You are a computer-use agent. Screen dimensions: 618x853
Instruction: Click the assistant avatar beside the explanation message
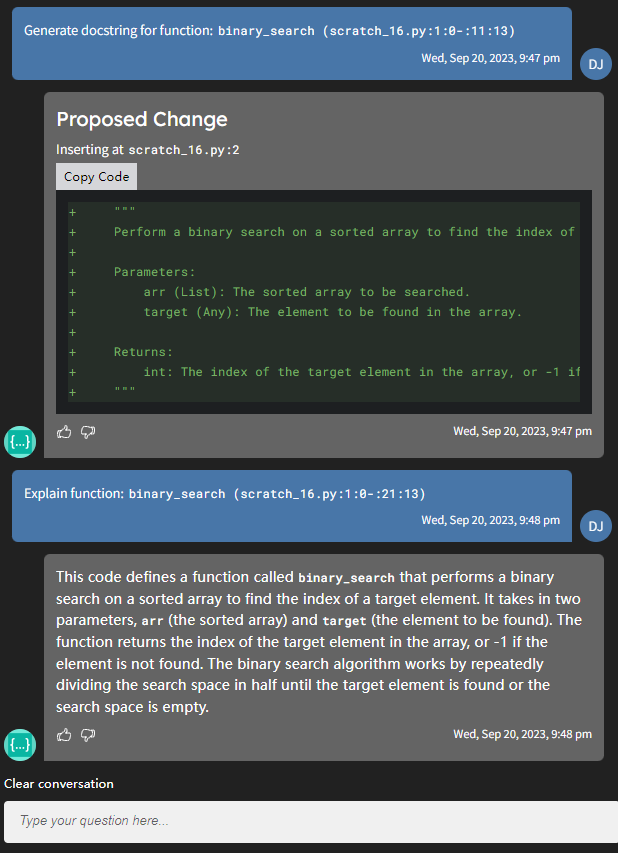point(20,744)
